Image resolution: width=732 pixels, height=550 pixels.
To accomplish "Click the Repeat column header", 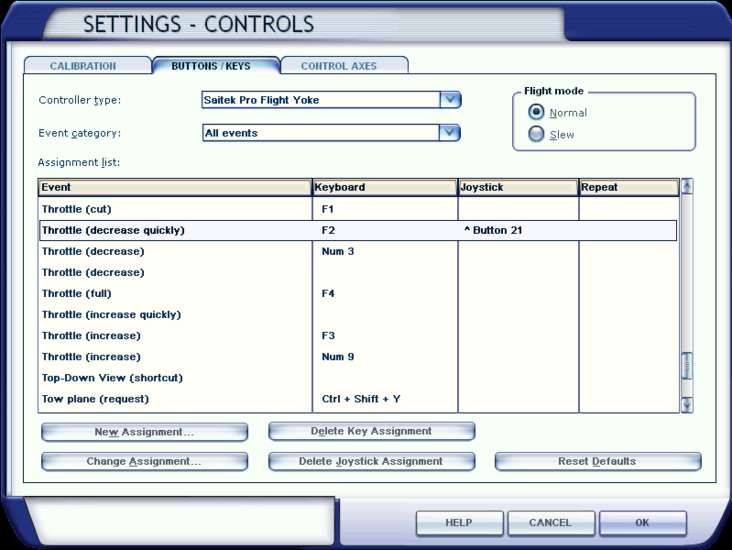I will (629, 187).
